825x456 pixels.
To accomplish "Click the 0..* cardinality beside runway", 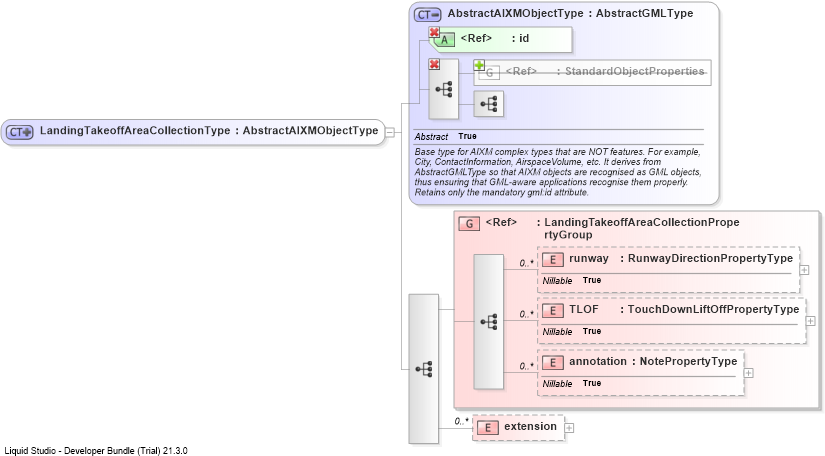I will 527,263.
